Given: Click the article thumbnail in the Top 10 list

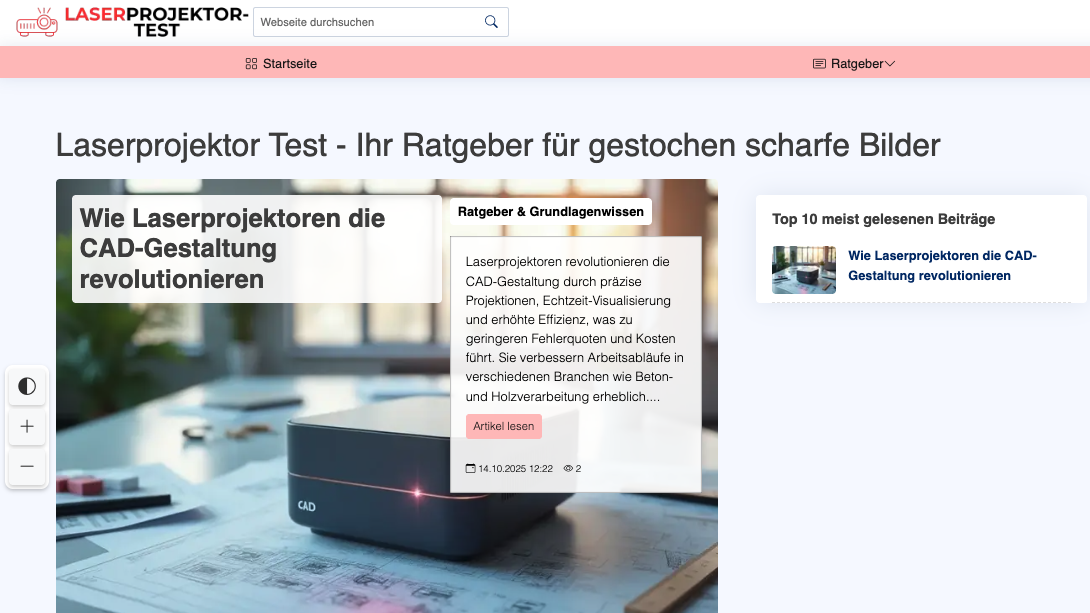Looking at the screenshot, I should pyautogui.click(x=803, y=270).
